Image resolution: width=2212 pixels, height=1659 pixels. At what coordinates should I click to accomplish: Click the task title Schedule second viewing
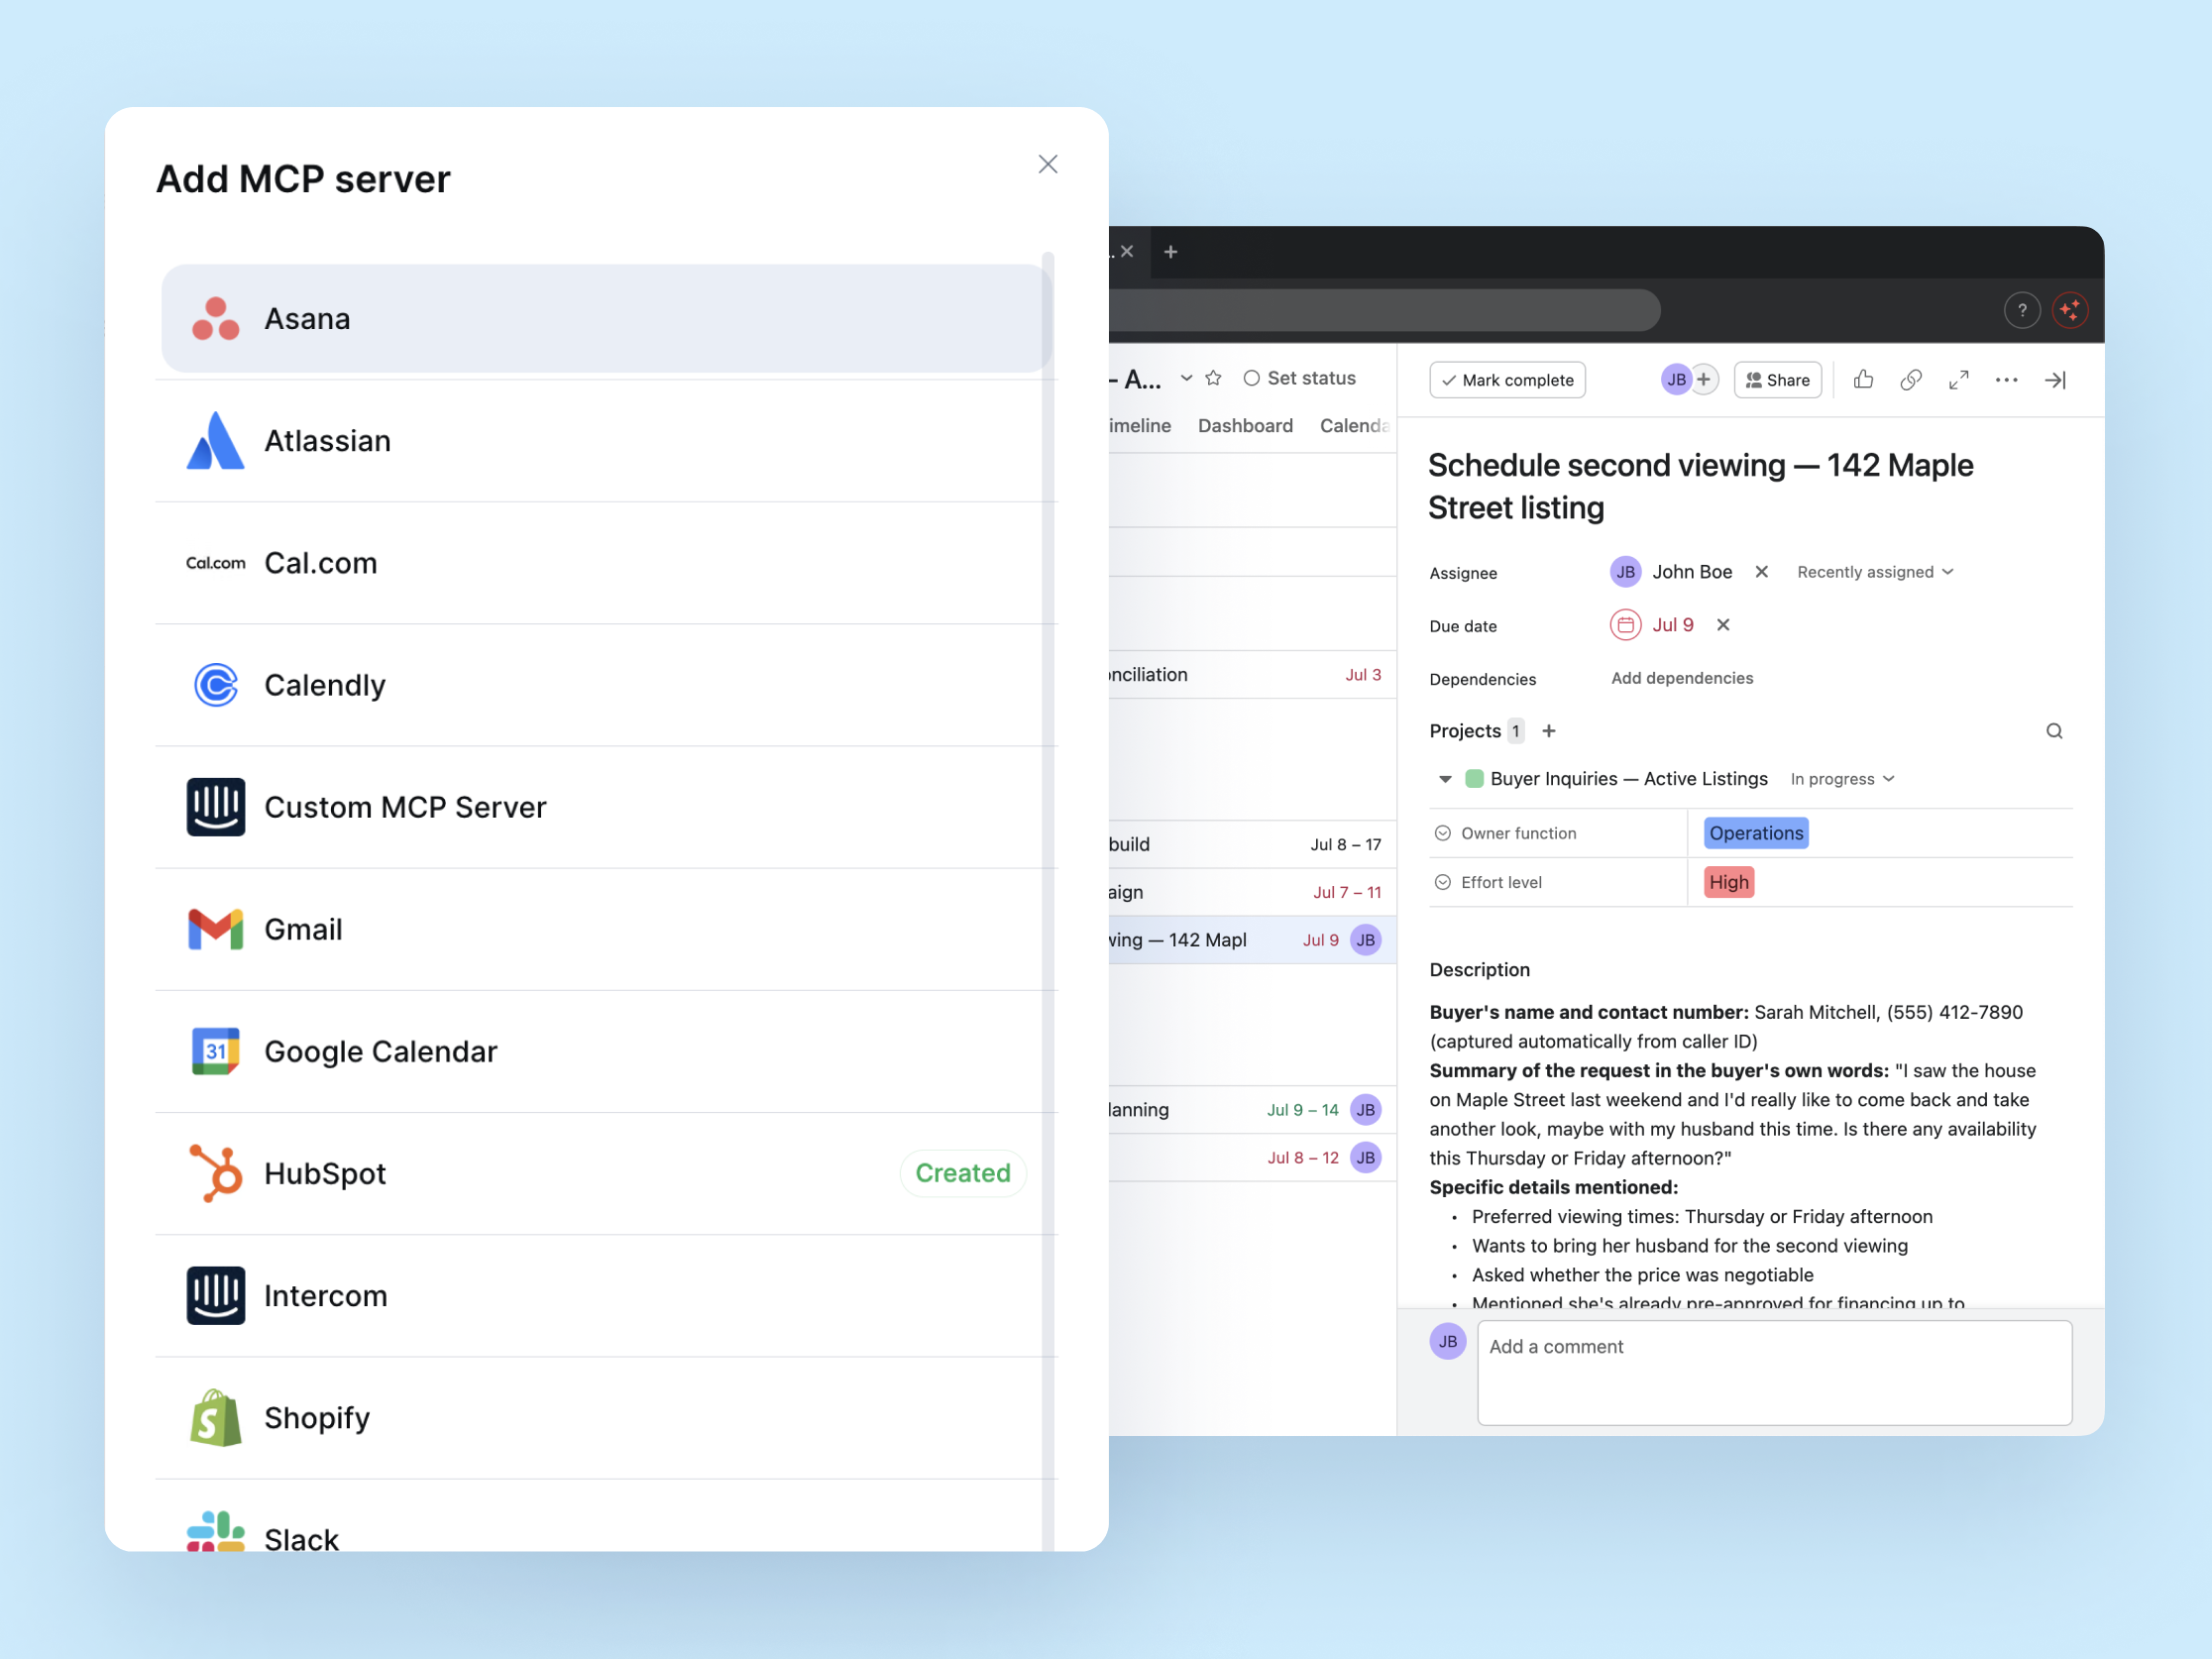click(x=1700, y=487)
